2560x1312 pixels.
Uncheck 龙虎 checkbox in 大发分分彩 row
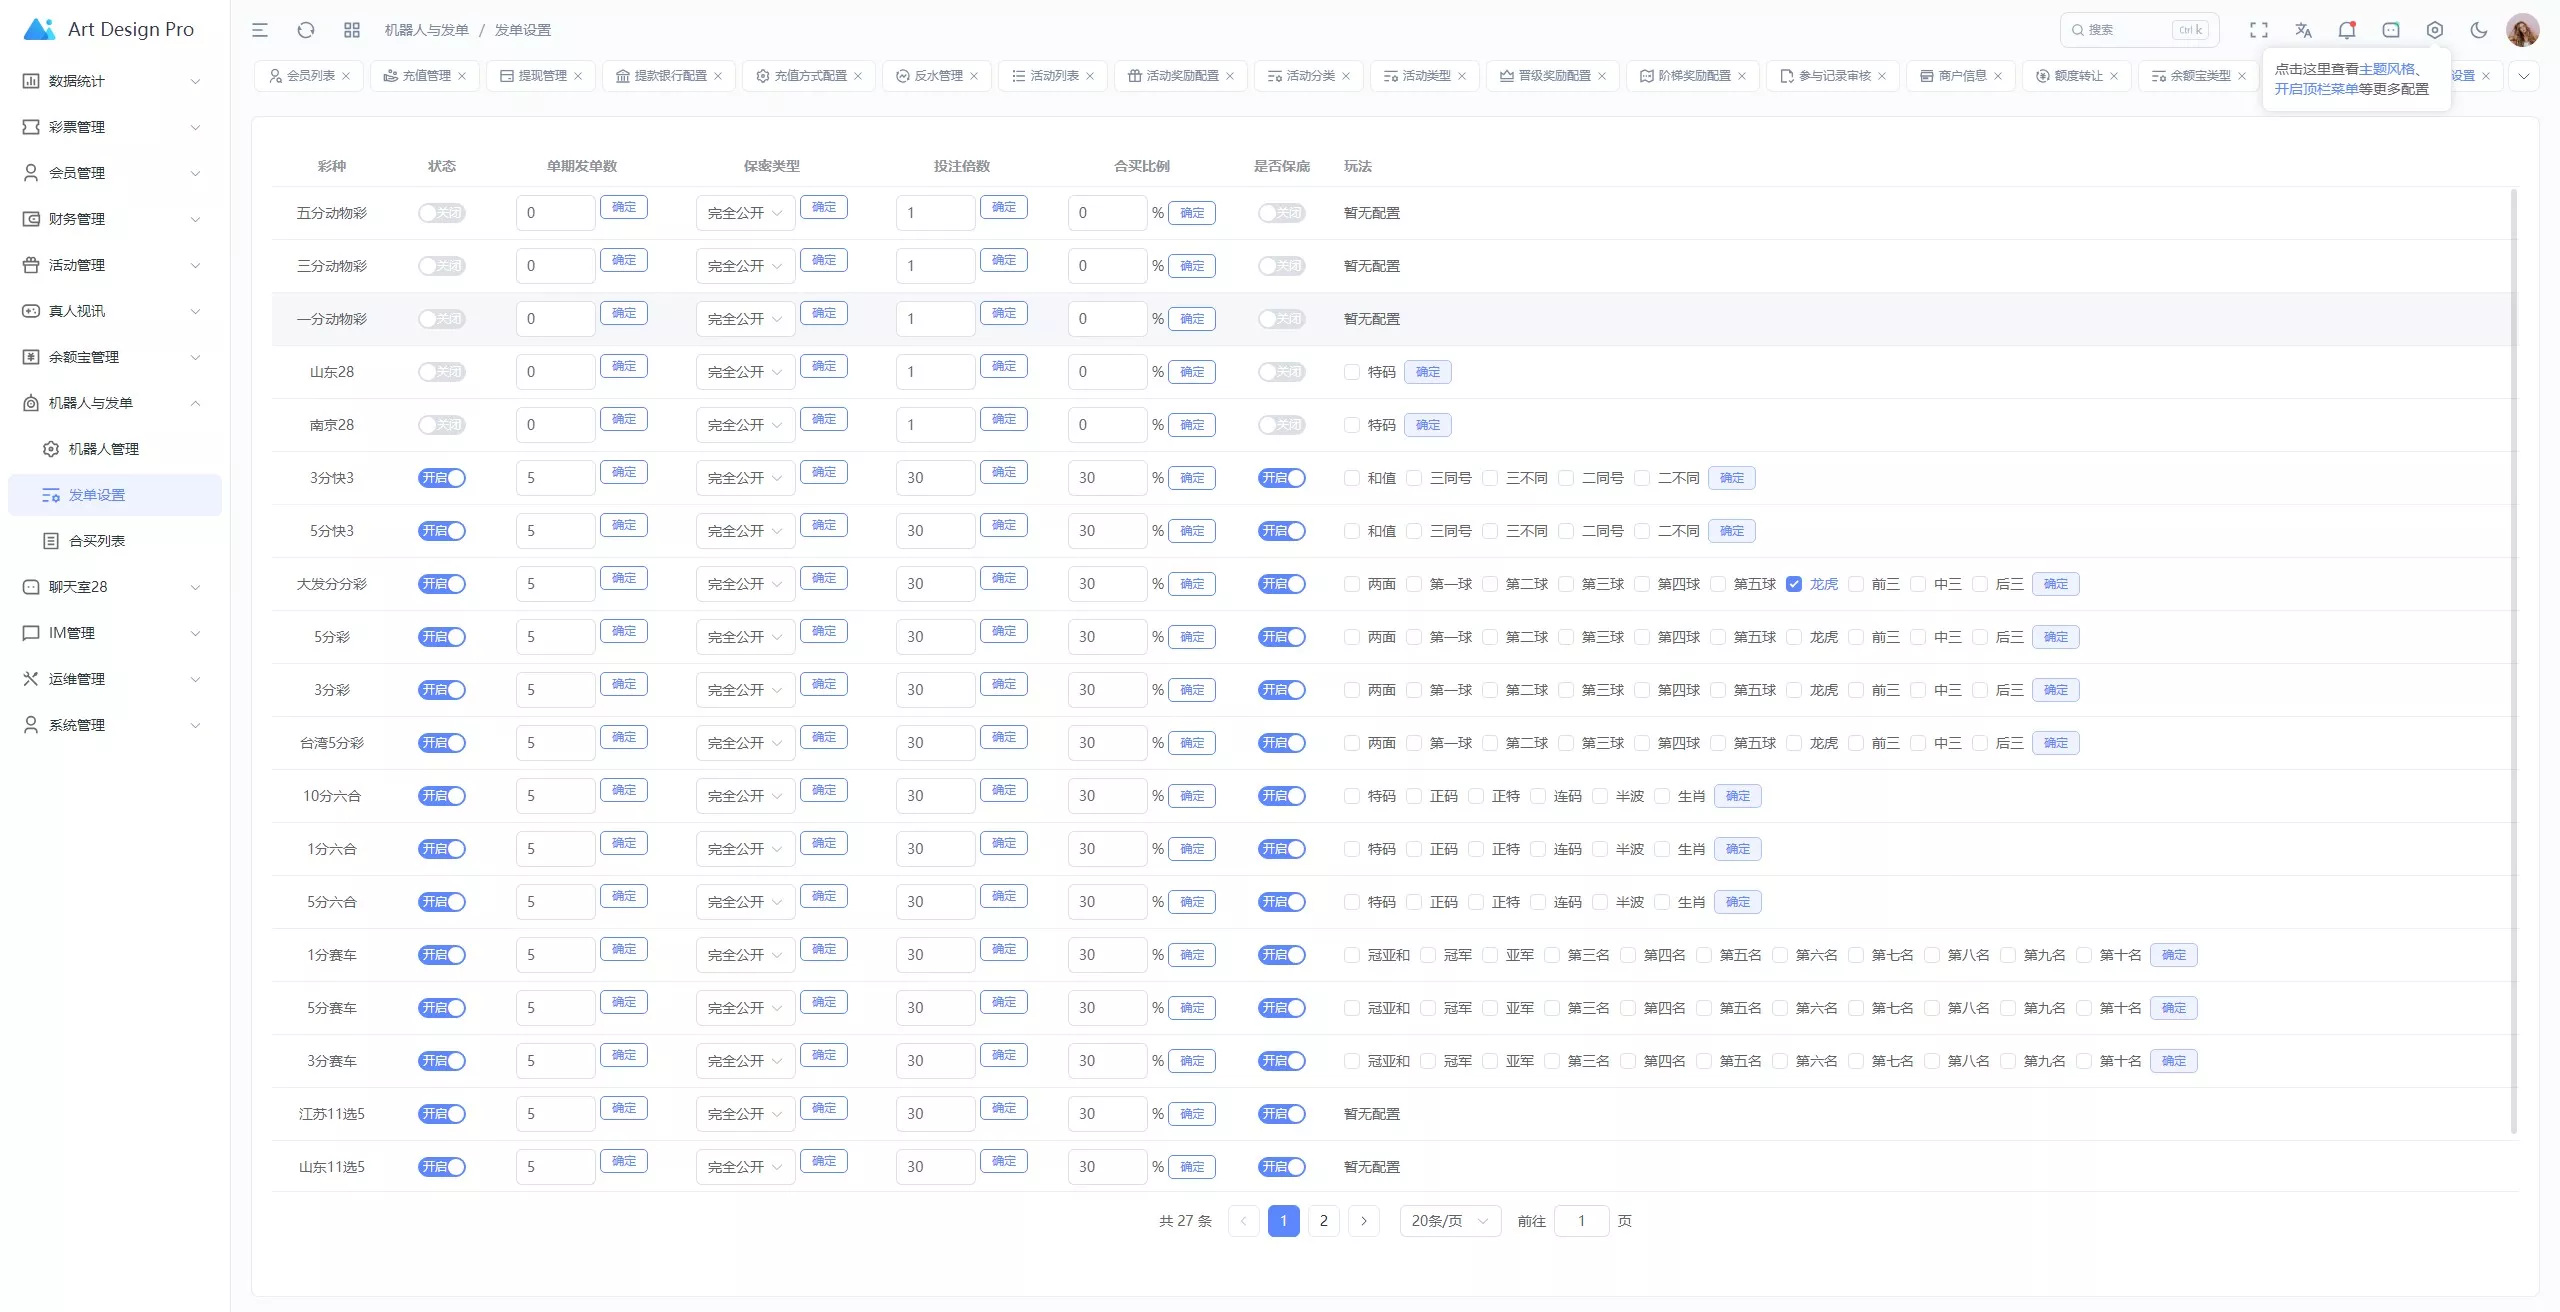pos(1794,584)
